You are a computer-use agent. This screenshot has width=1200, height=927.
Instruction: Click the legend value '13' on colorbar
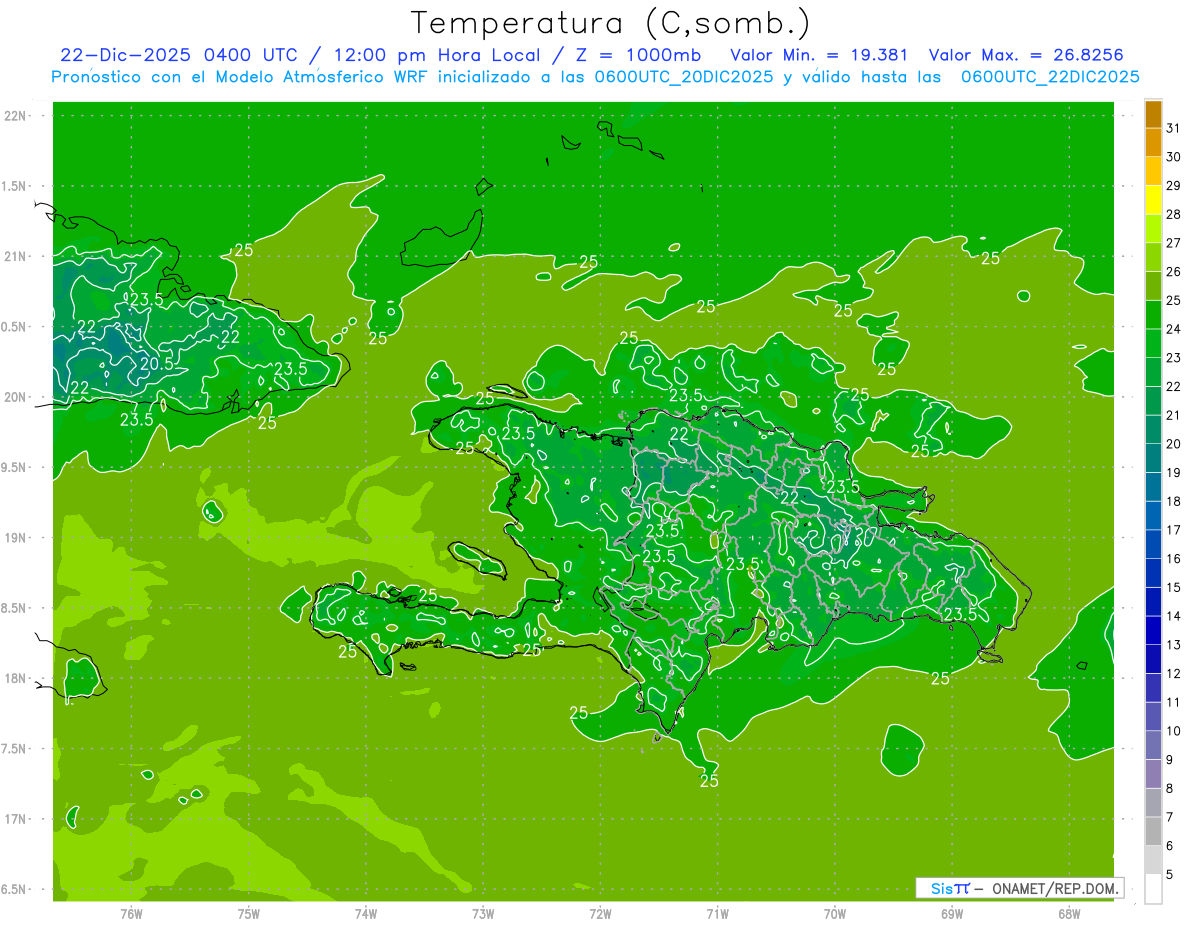click(x=1173, y=645)
